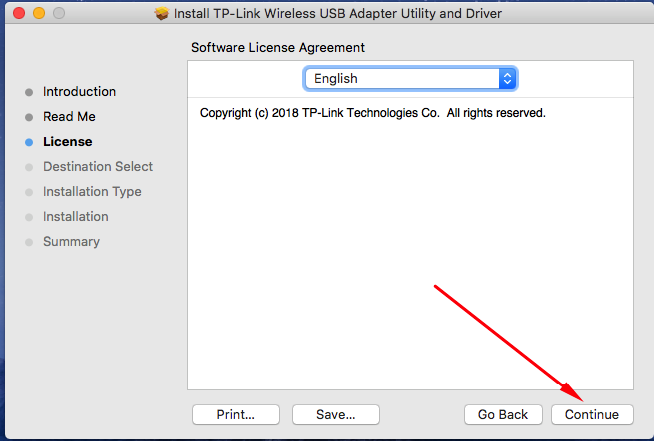This screenshot has width=654, height=441.
Task: Click the gray bullet beside Introduction step
Action: (29, 92)
